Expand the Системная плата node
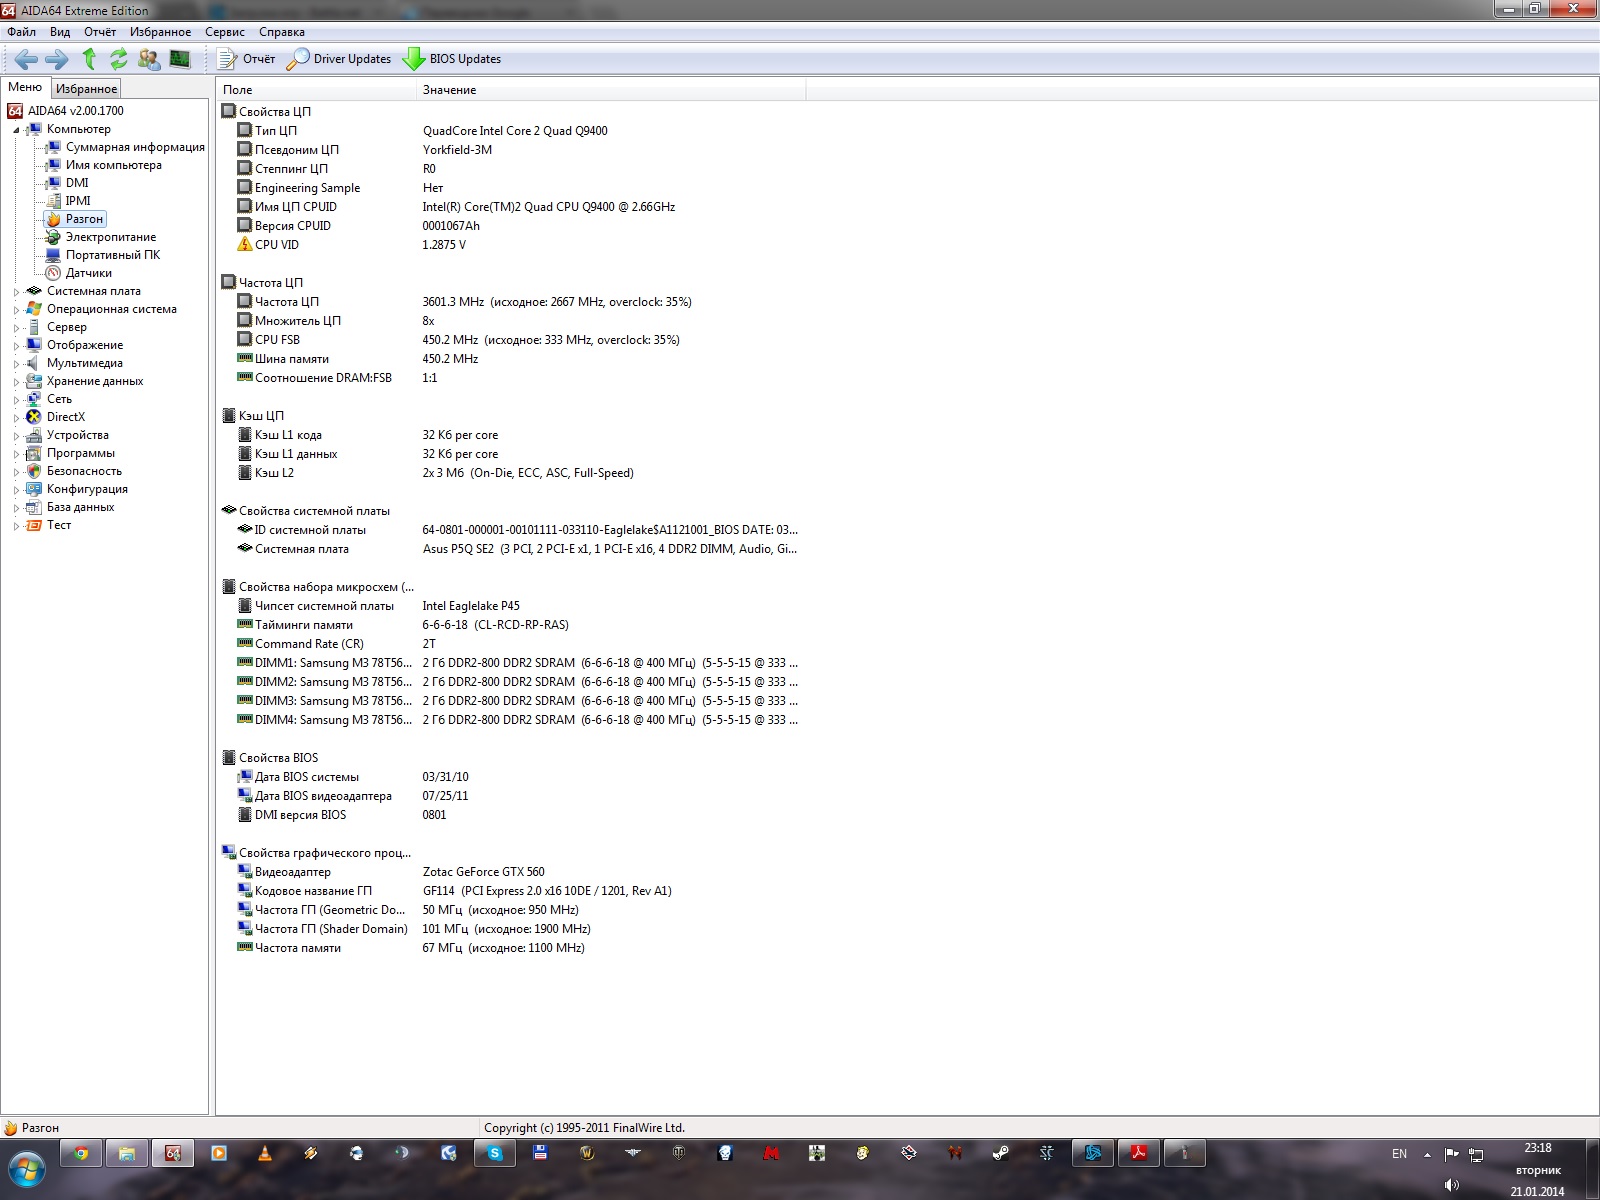This screenshot has width=1600, height=1200. tap(16, 292)
